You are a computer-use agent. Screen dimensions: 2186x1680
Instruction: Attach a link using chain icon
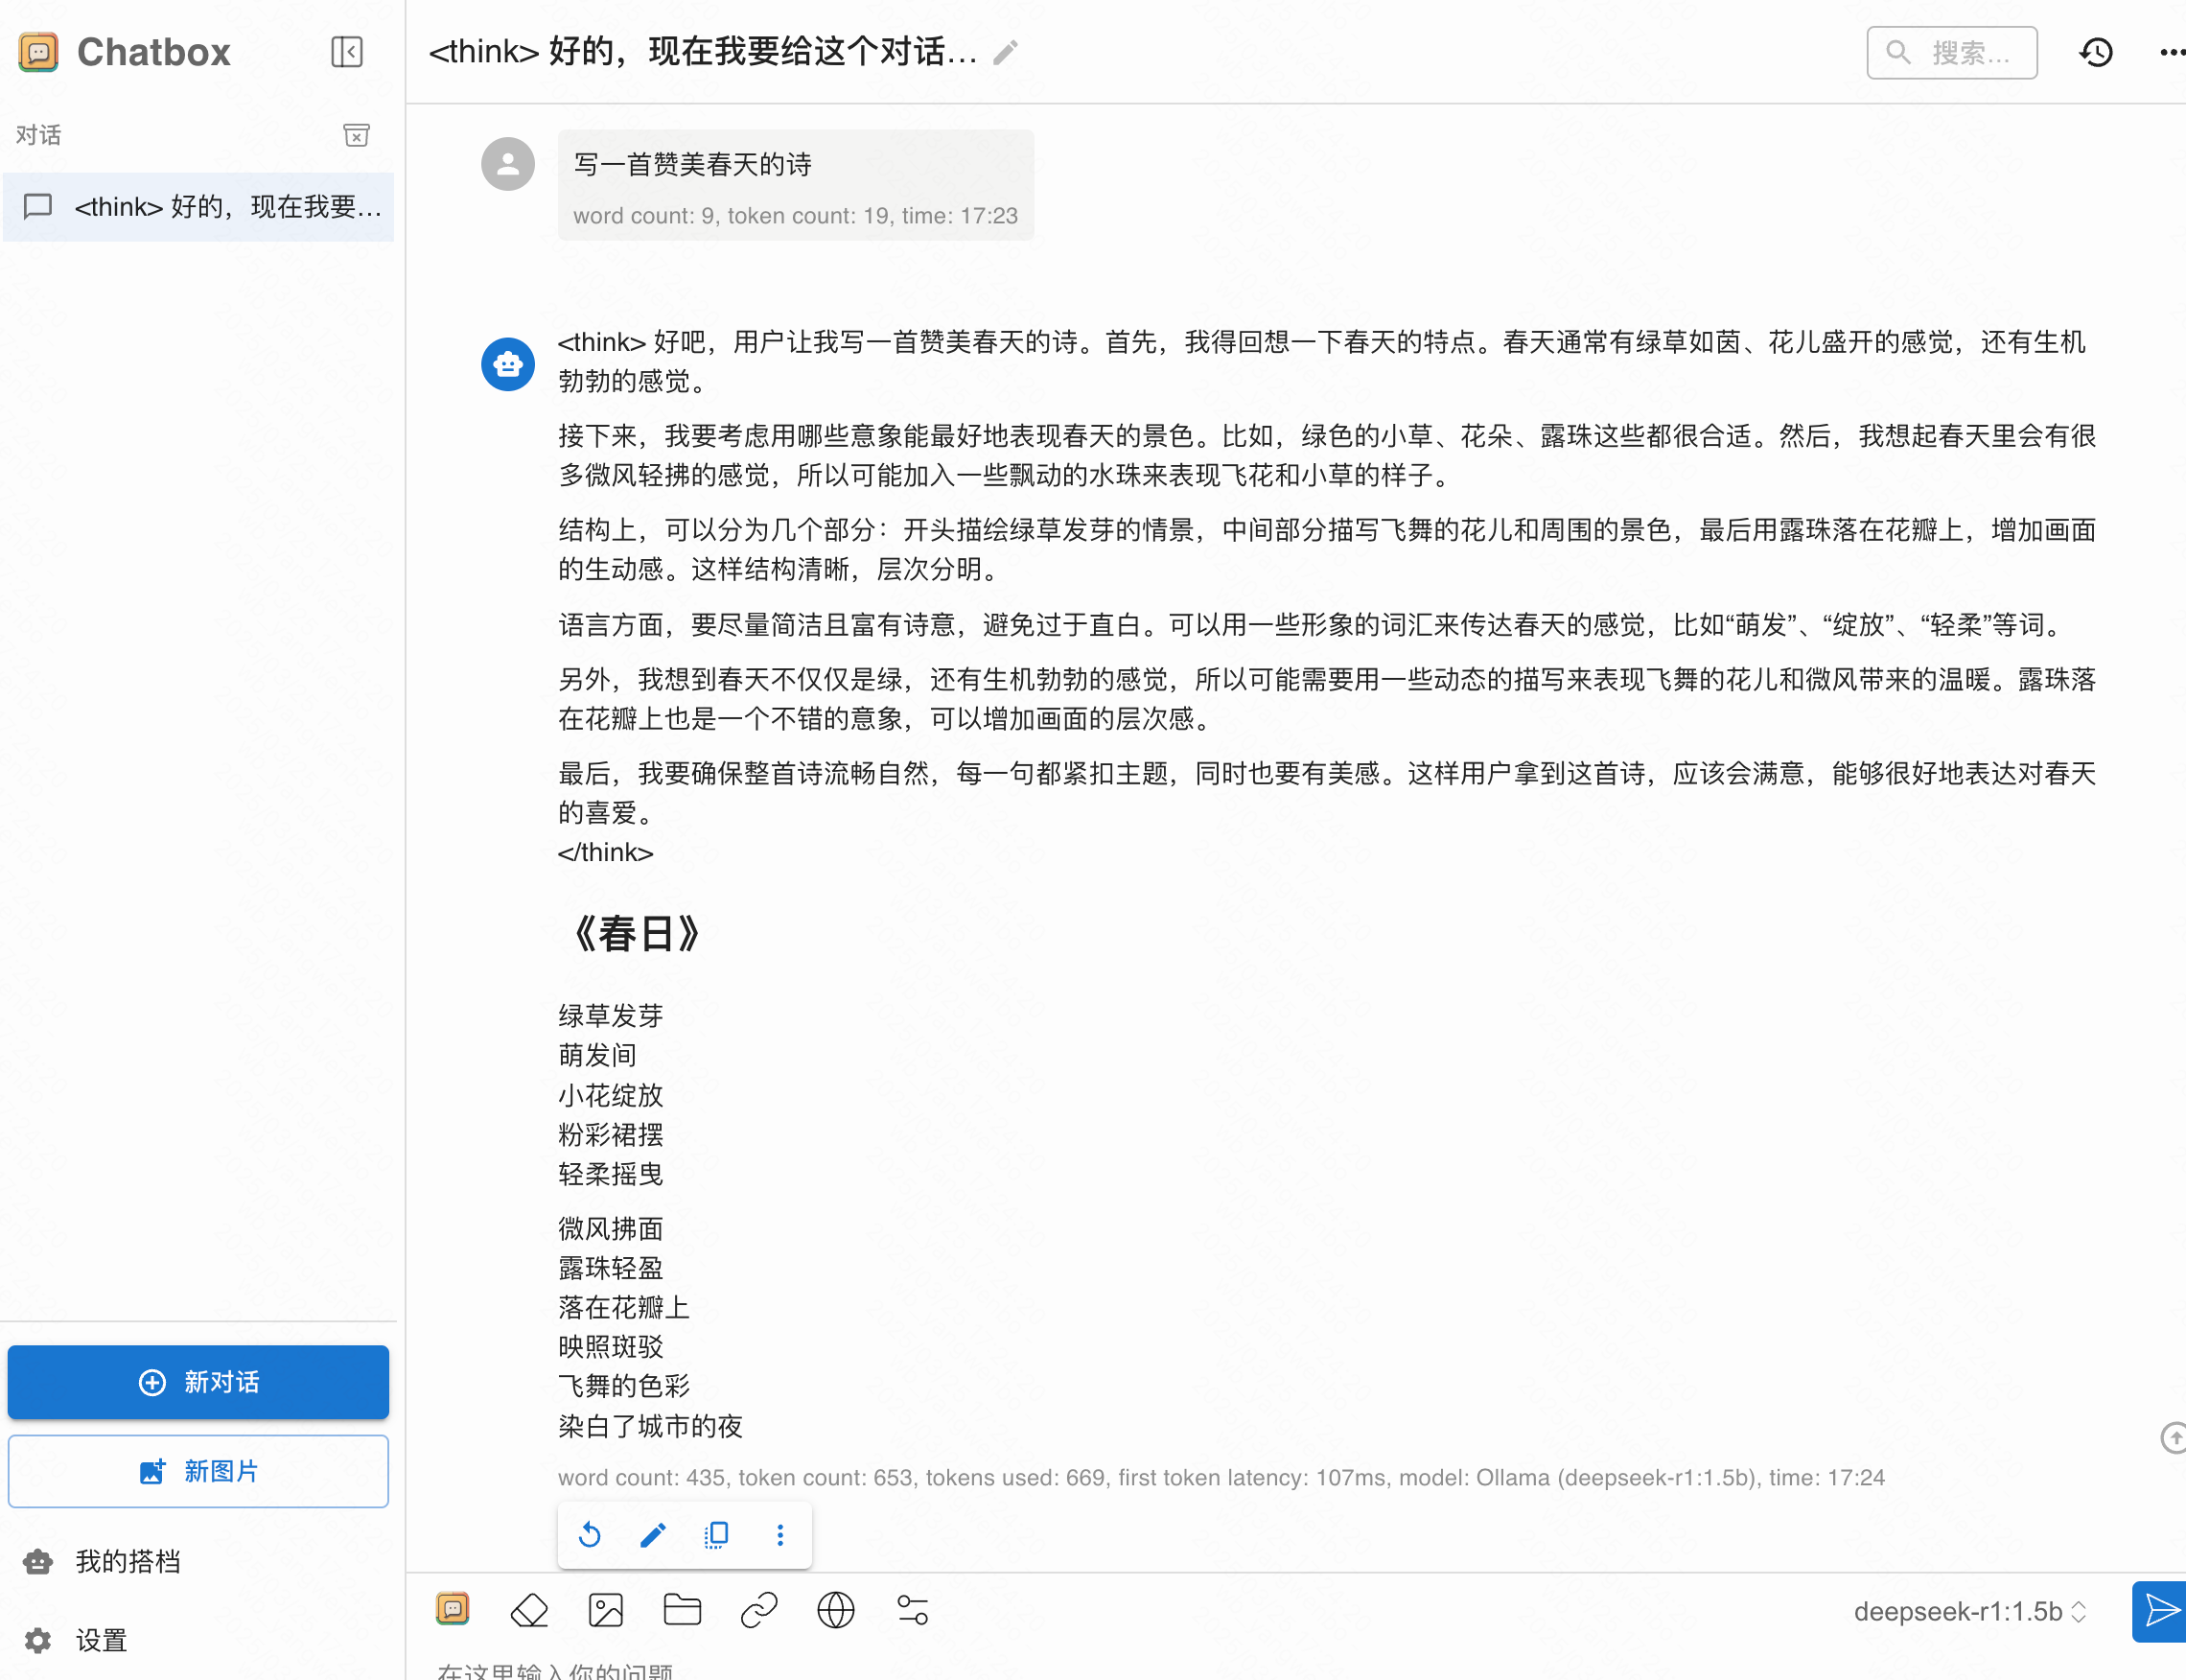click(x=759, y=1610)
